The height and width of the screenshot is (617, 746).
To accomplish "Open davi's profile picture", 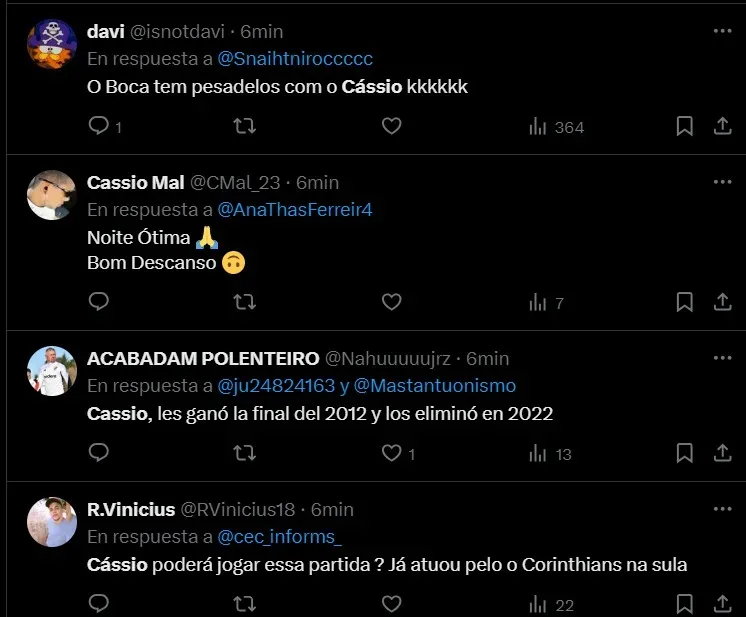I will click(52, 45).
